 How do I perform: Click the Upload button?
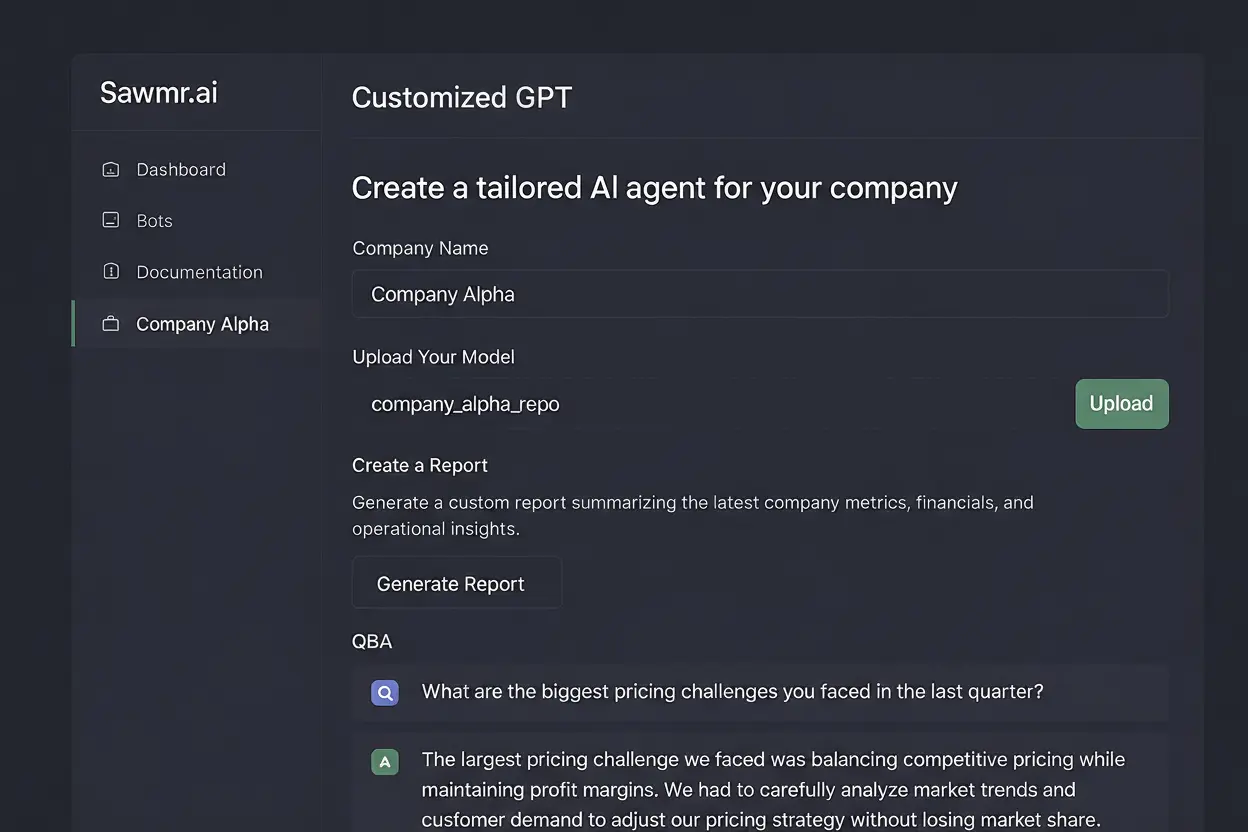pyautogui.click(x=1121, y=403)
